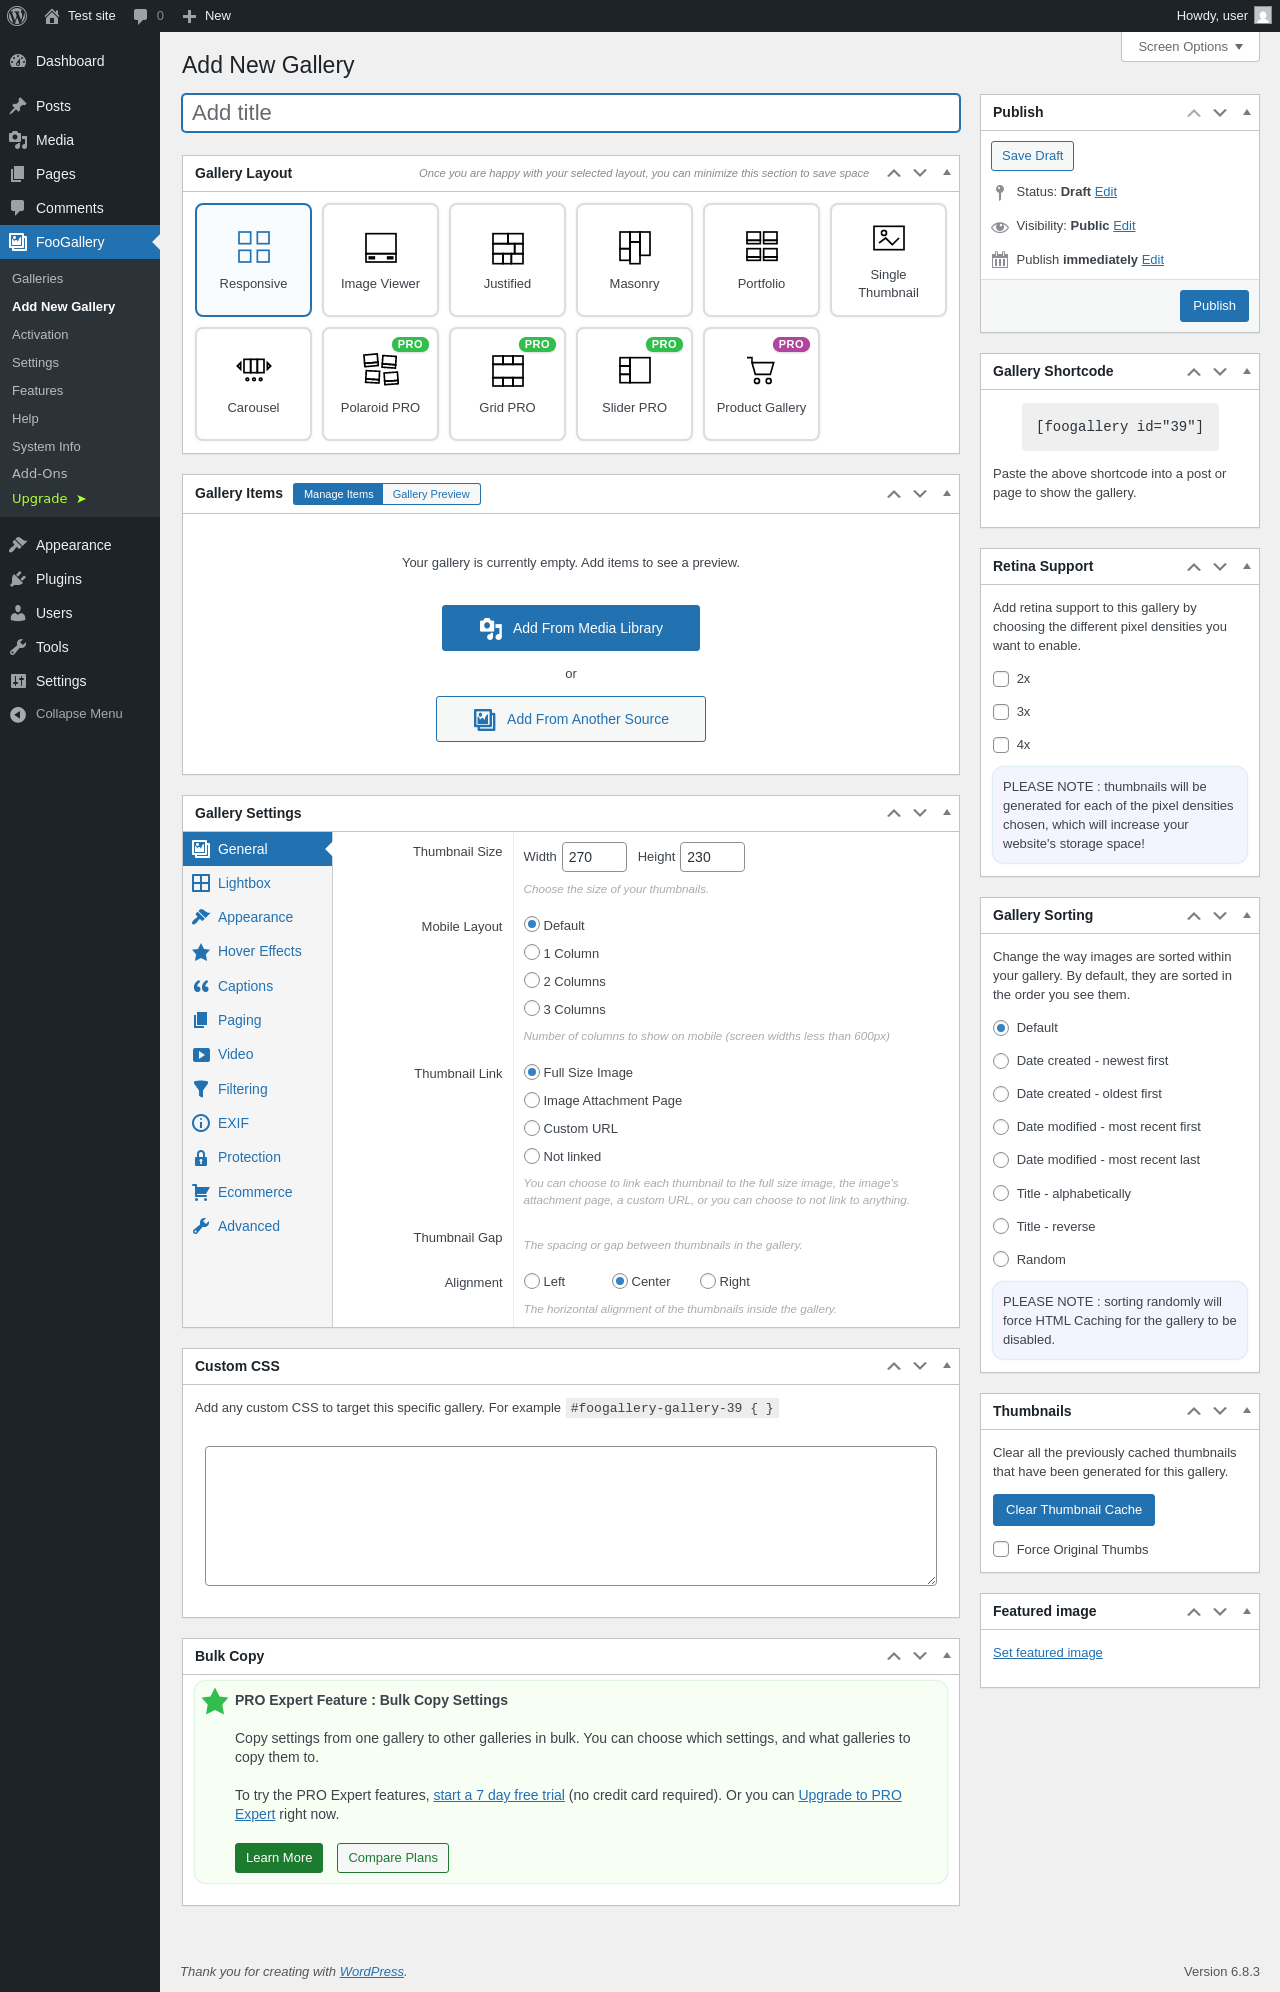Choose Not linked thumbnail option

pos(532,1156)
